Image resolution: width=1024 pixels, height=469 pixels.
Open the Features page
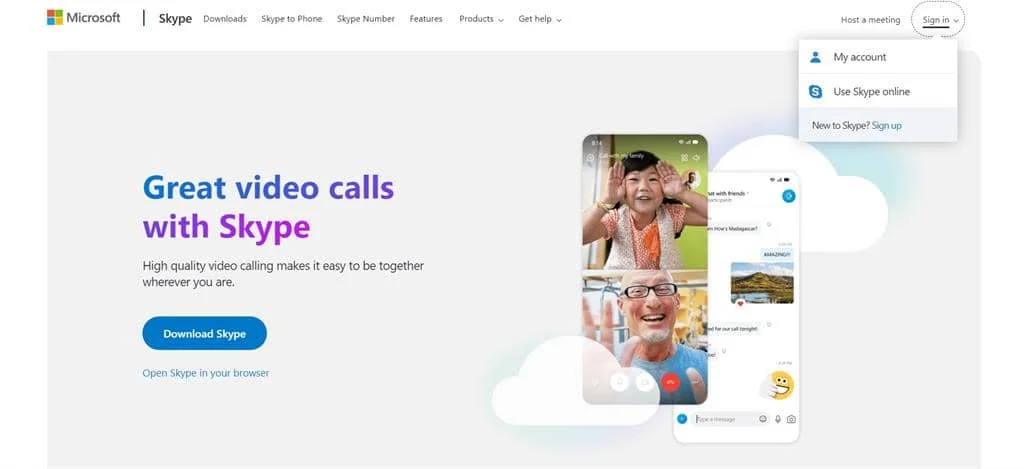tap(426, 19)
